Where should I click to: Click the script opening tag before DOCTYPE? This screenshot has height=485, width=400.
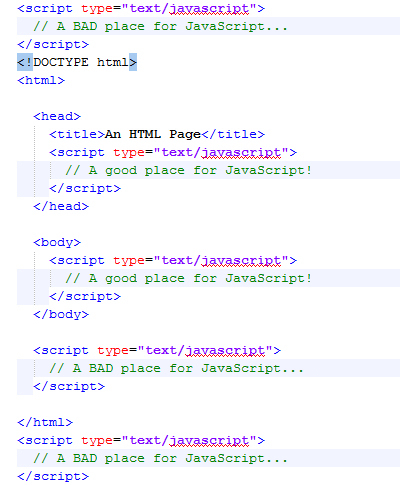(141, 9)
